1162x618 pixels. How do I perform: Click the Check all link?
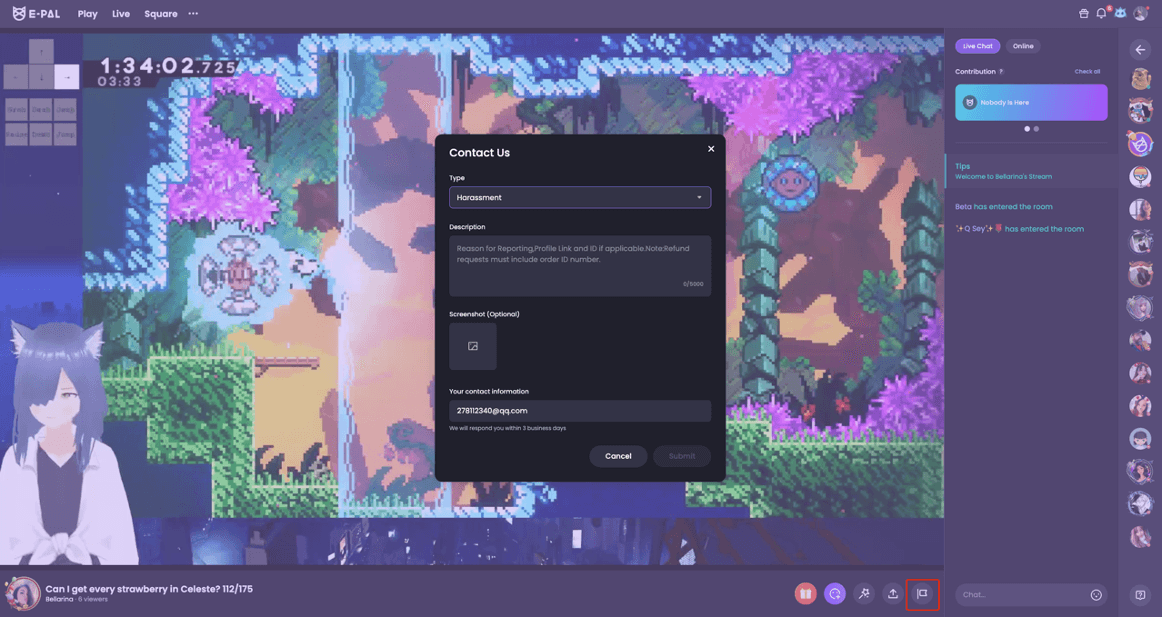tap(1087, 72)
